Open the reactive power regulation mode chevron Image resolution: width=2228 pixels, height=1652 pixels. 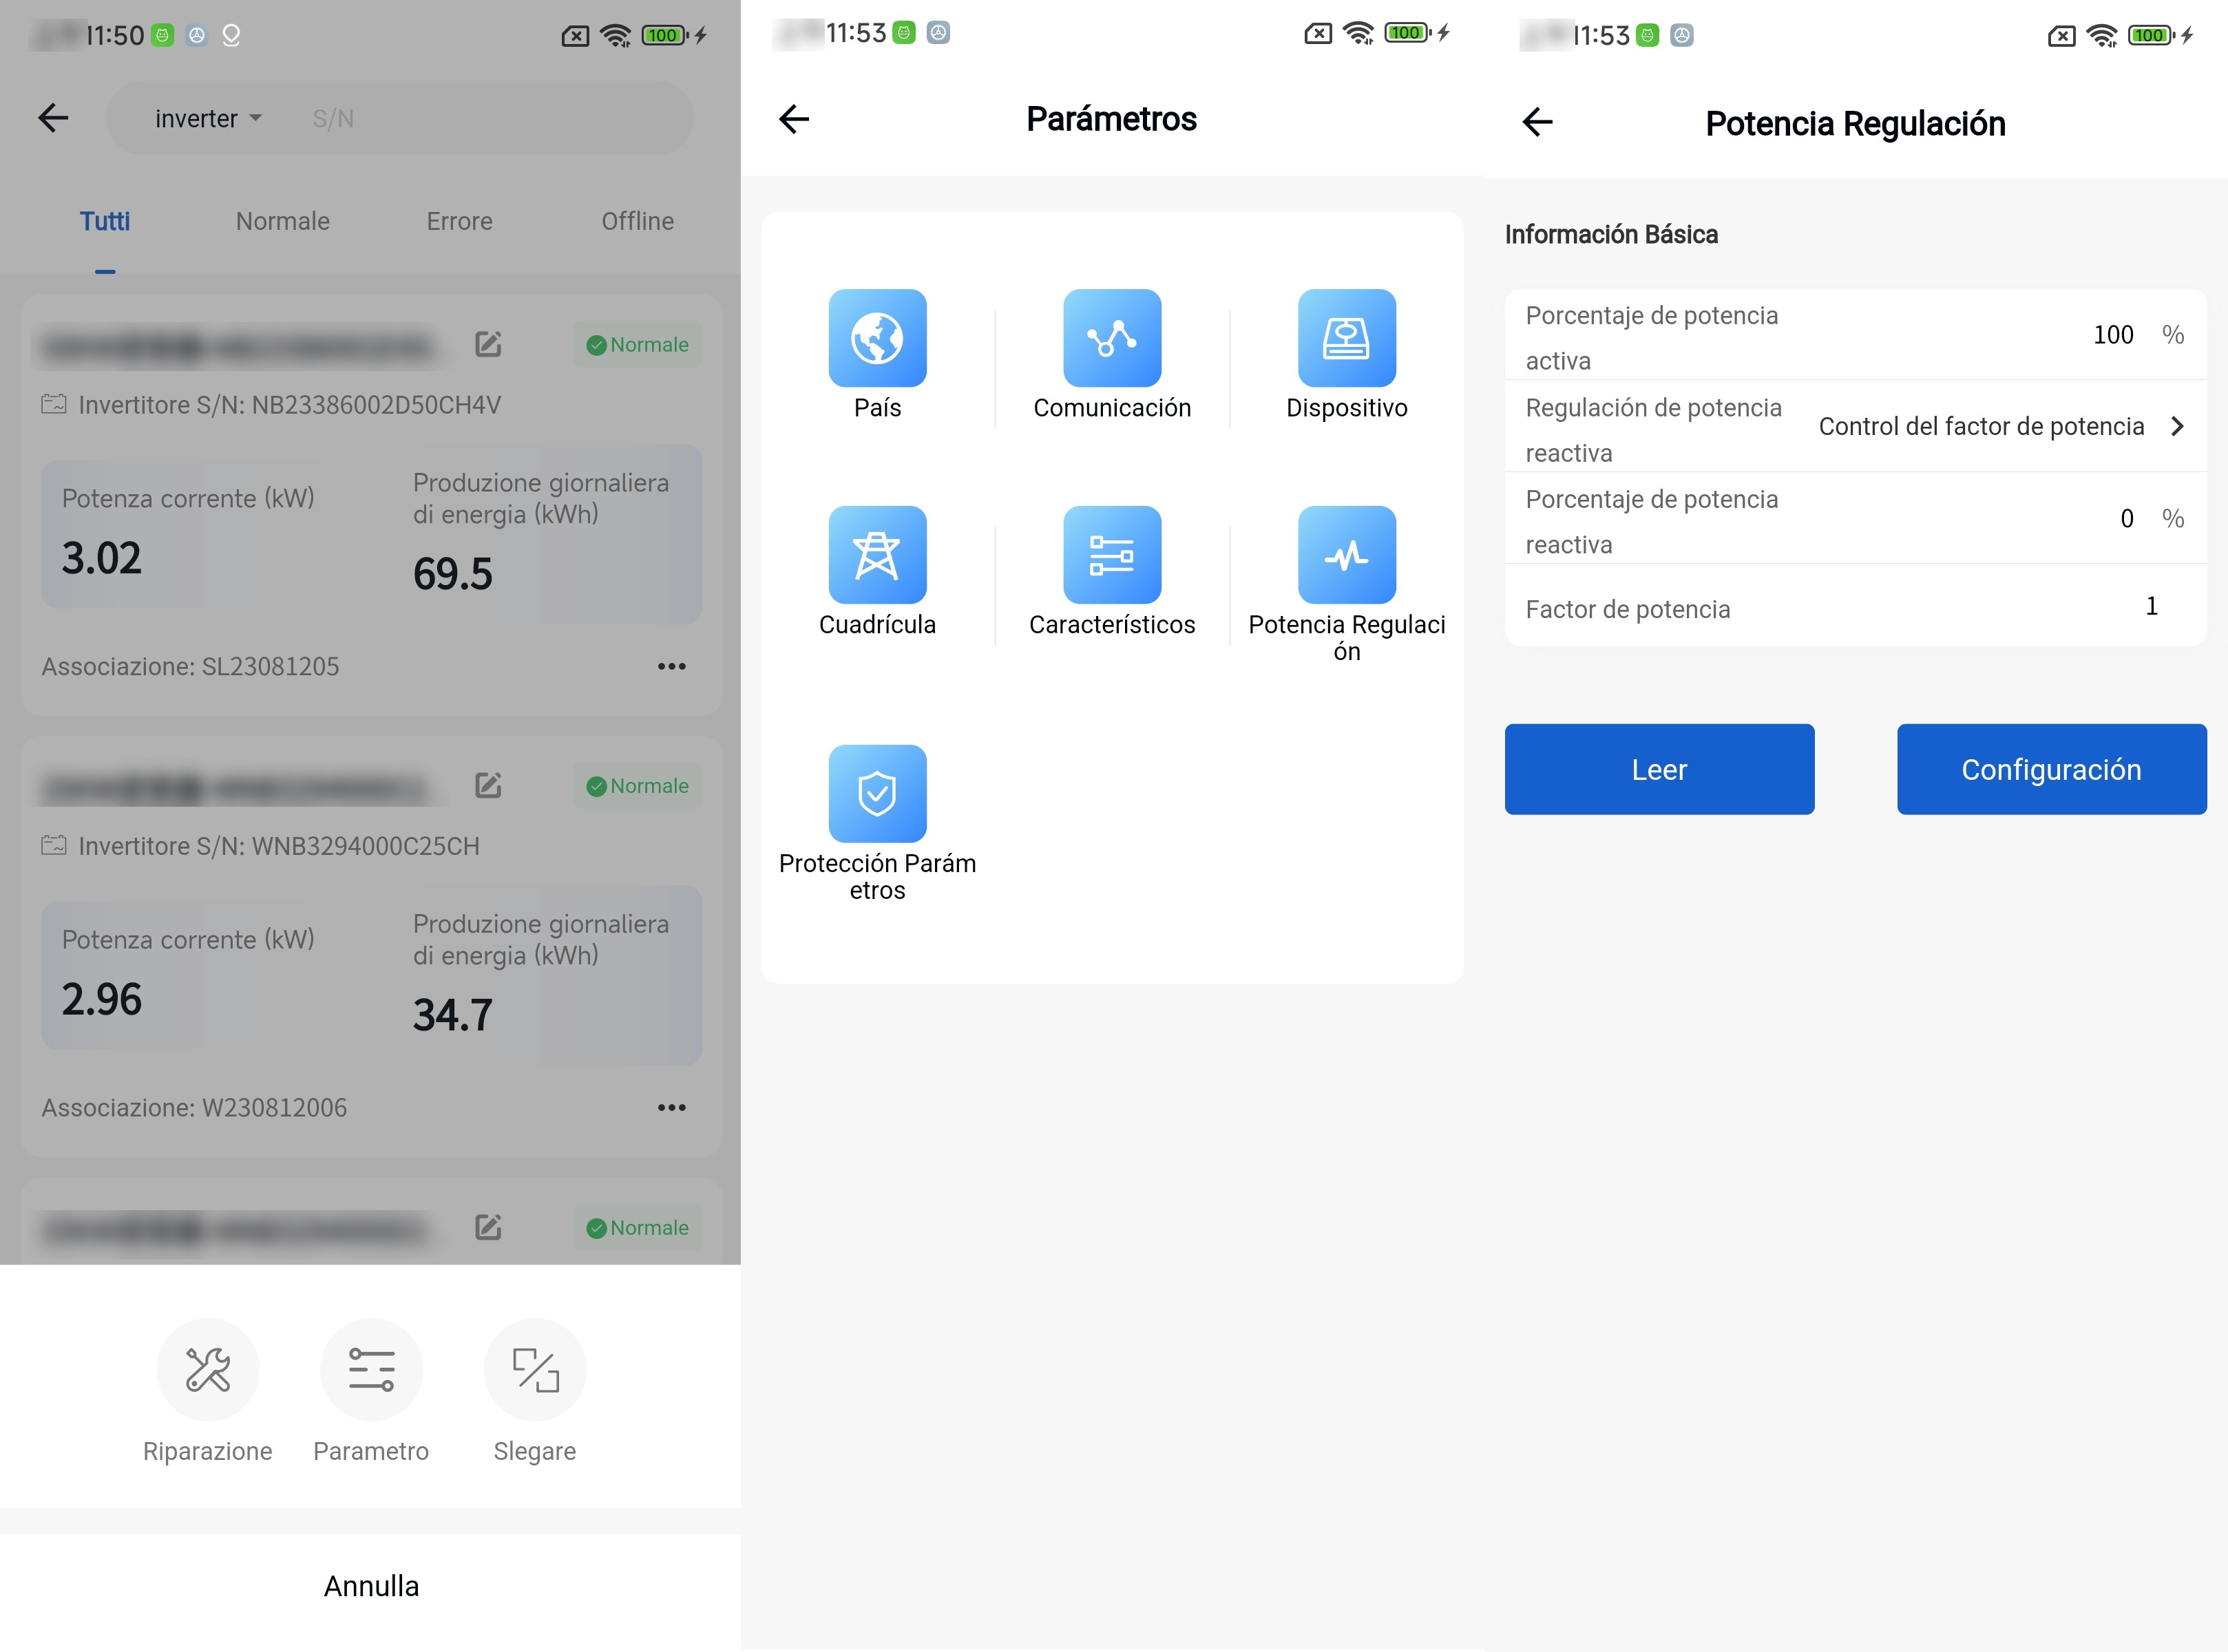pos(2176,427)
